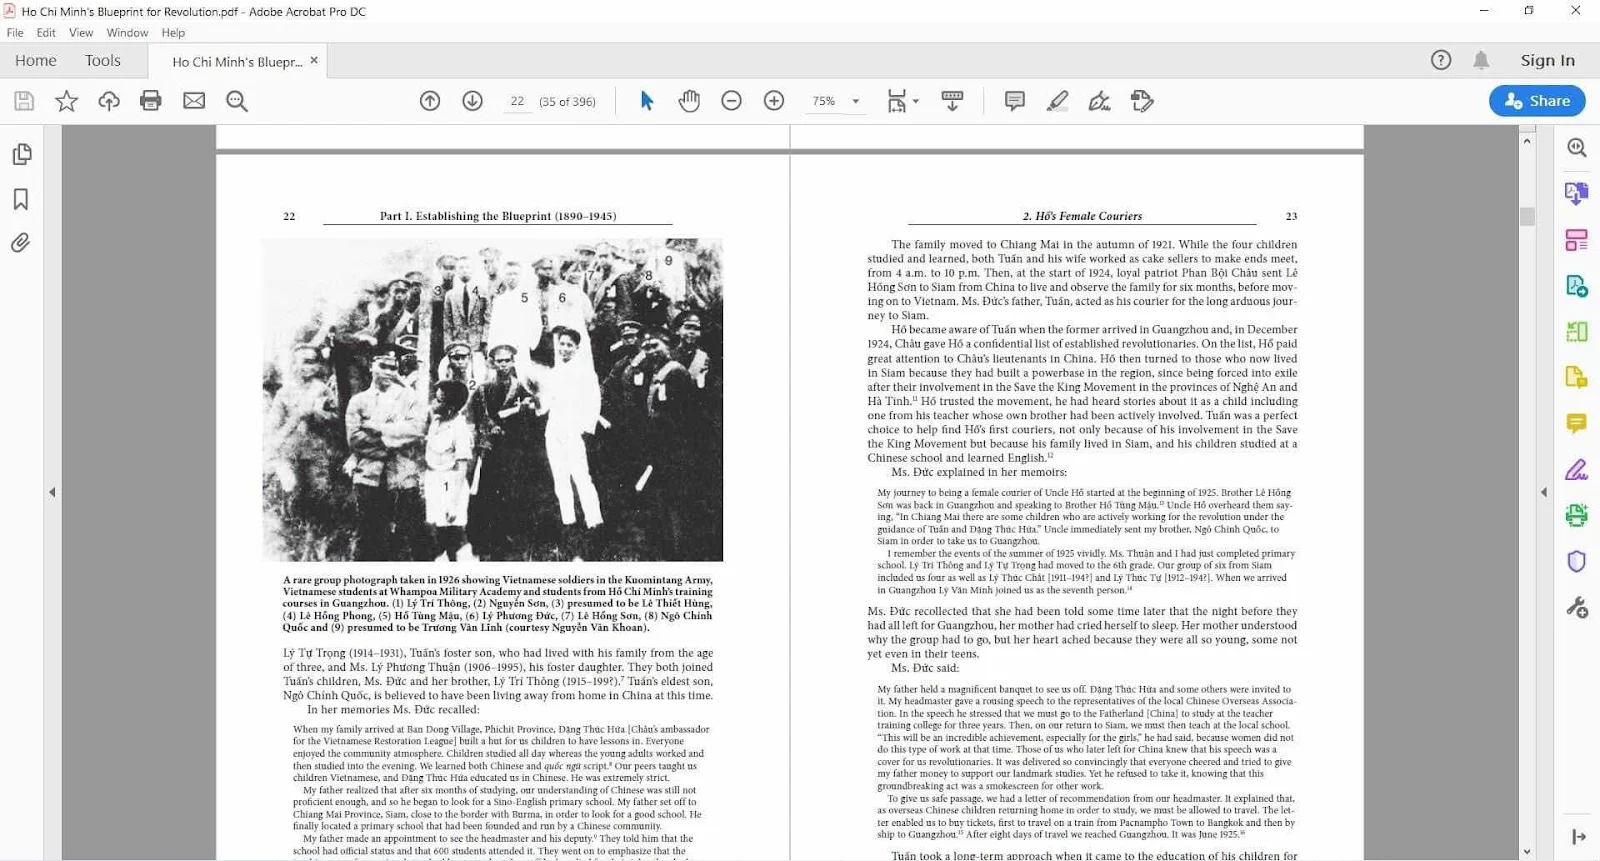Click the scrollbar up arrow
Viewport: 1600px width, 861px height.
coord(1526,141)
